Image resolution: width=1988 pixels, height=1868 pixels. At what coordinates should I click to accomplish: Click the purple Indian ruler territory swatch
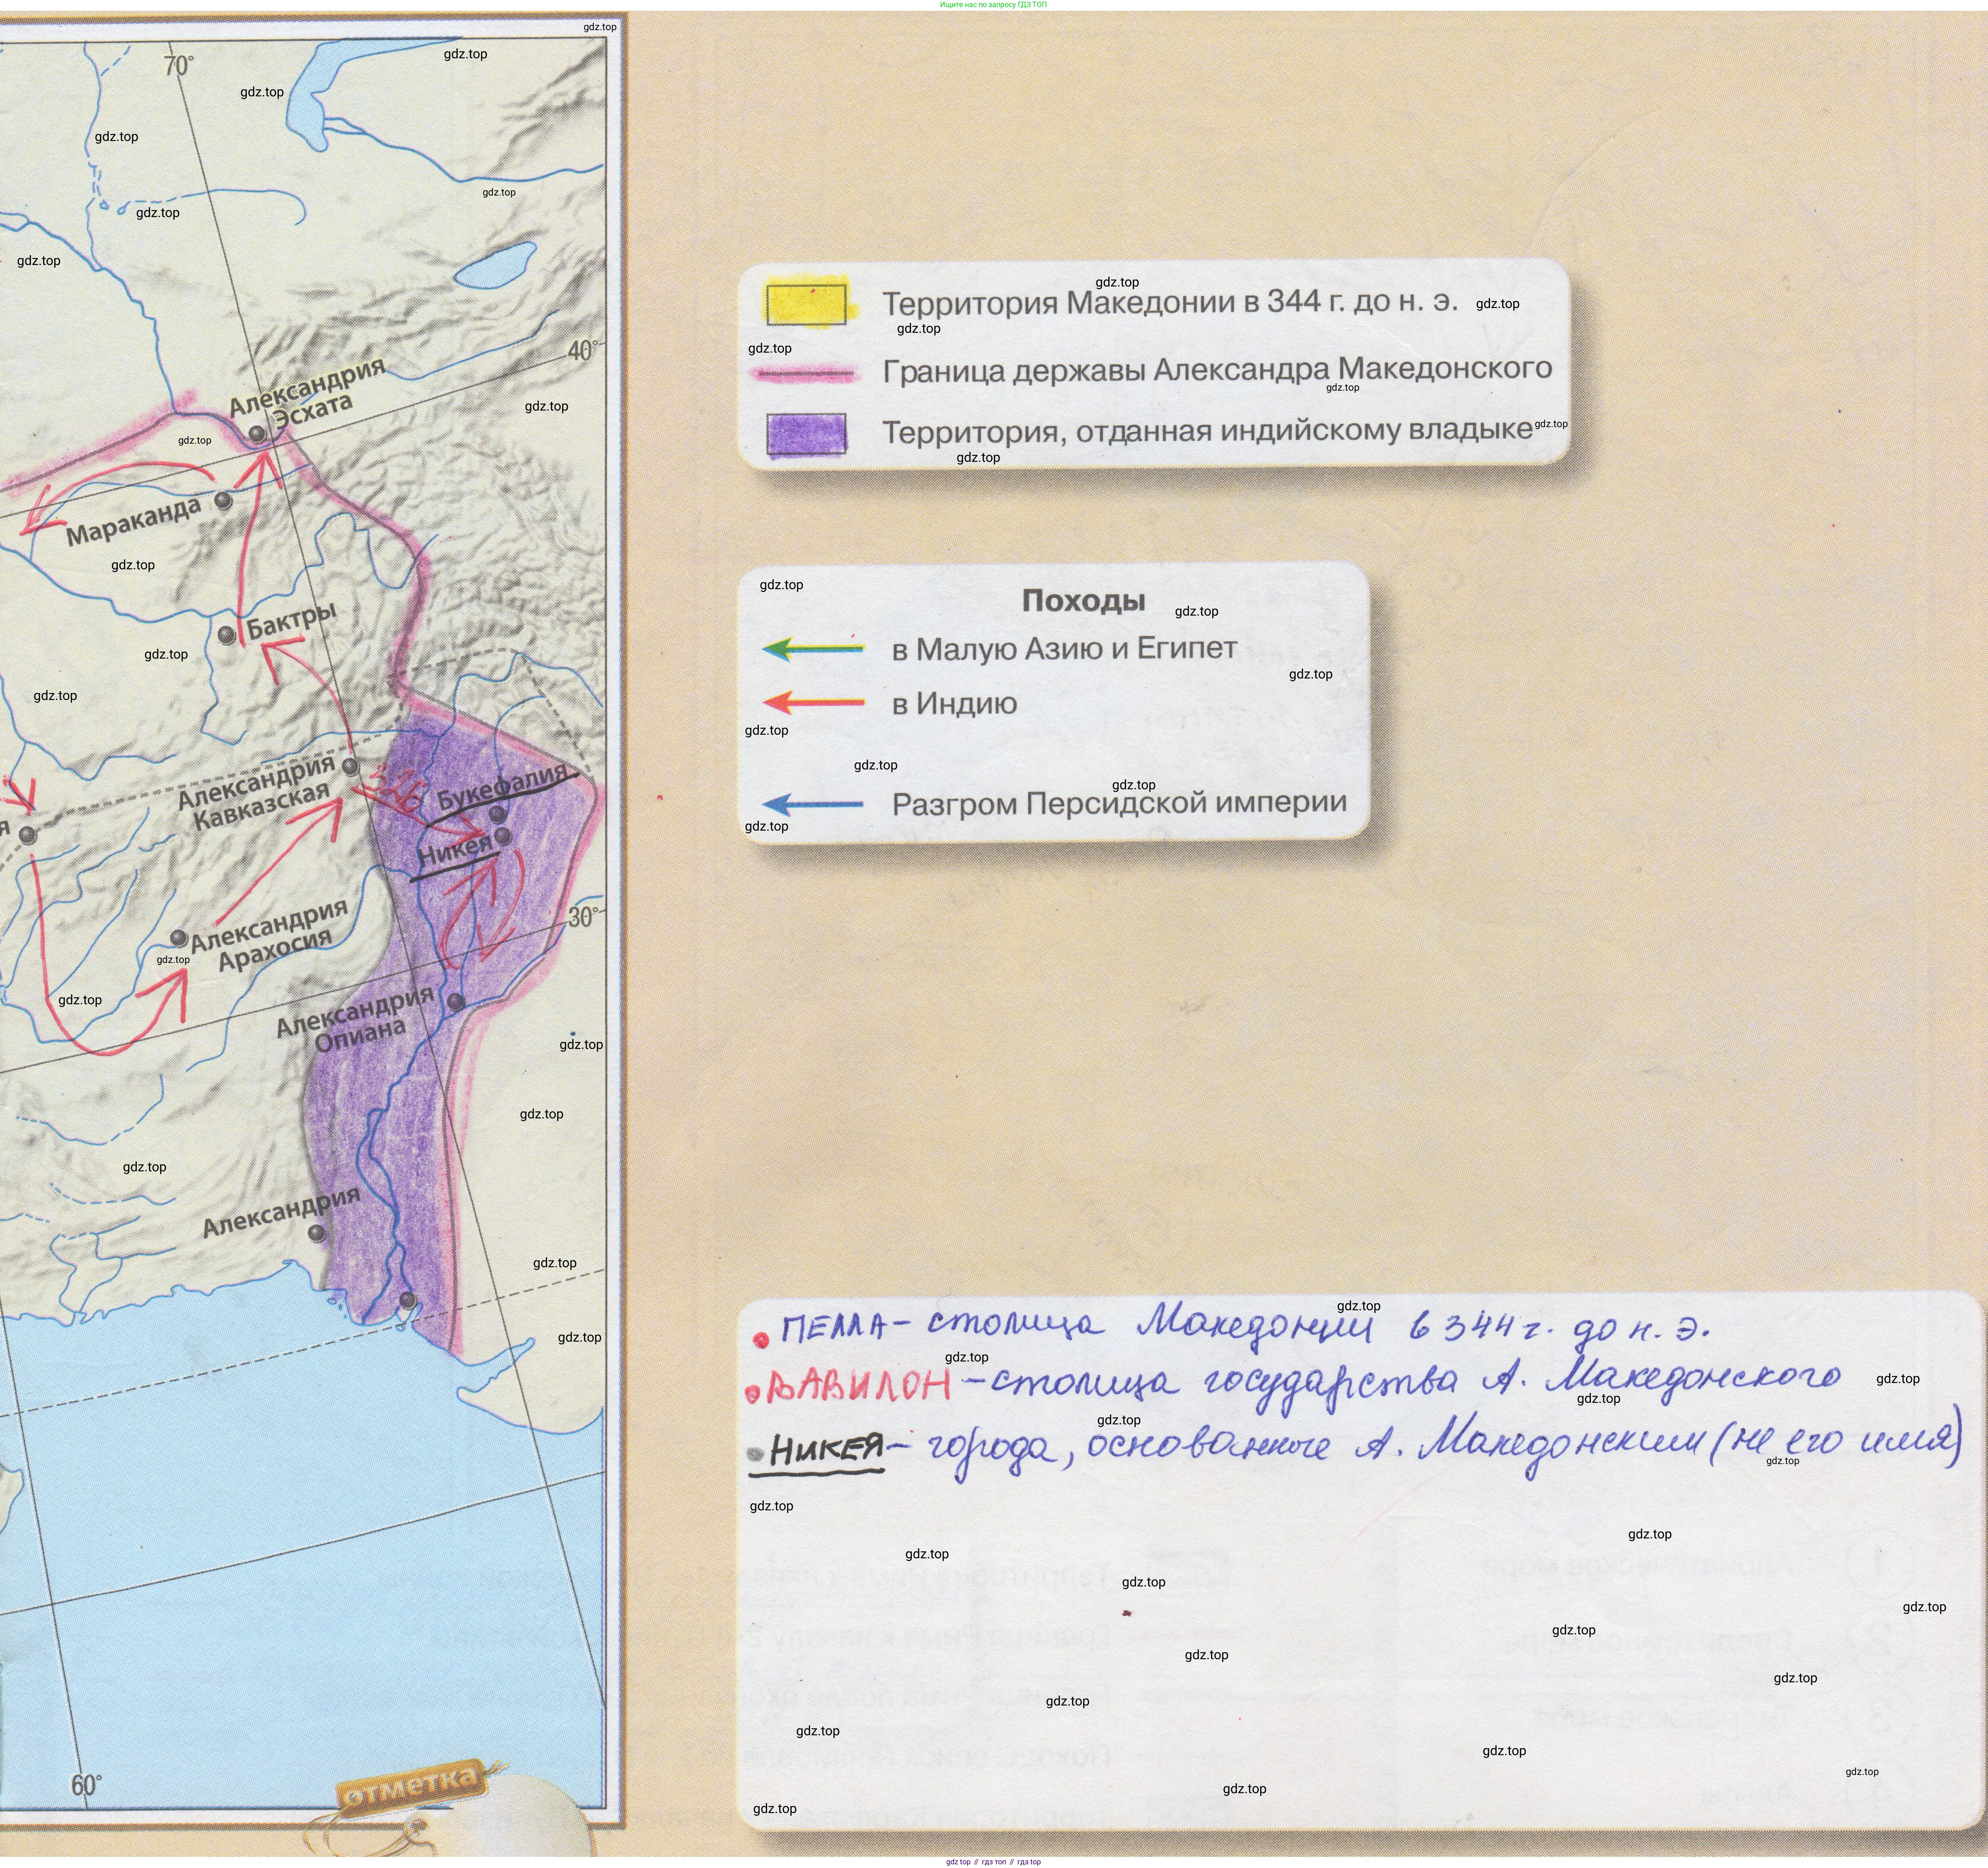806,434
